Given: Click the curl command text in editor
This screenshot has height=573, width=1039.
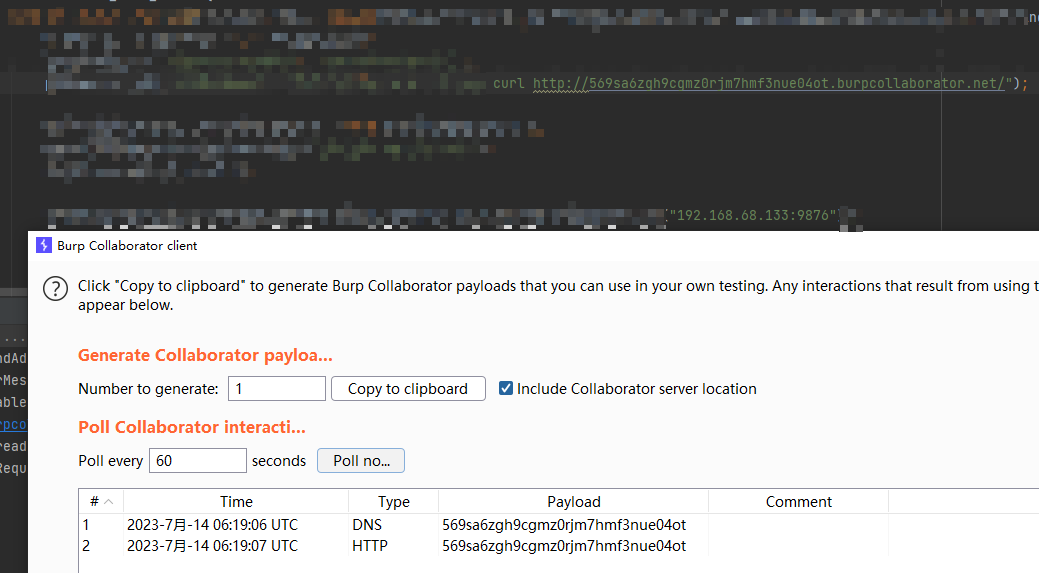Looking at the screenshot, I should (509, 83).
